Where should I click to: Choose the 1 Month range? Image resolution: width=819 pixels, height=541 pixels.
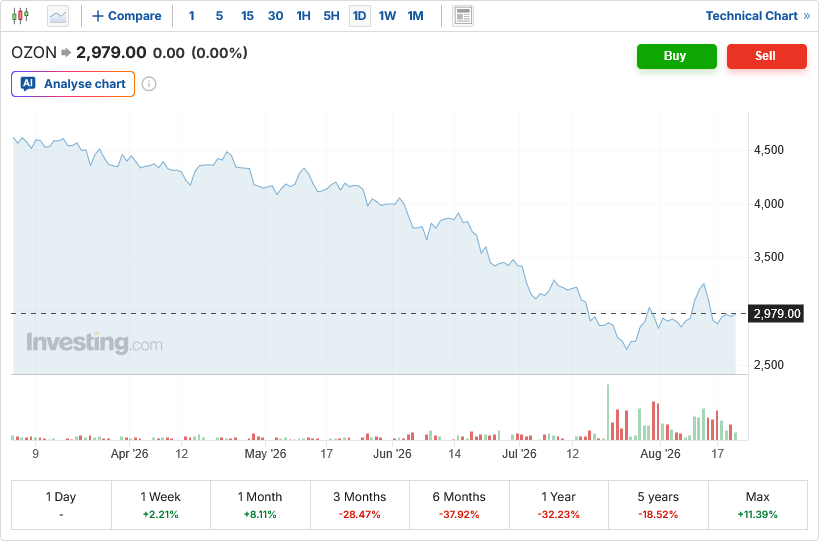coord(260,505)
